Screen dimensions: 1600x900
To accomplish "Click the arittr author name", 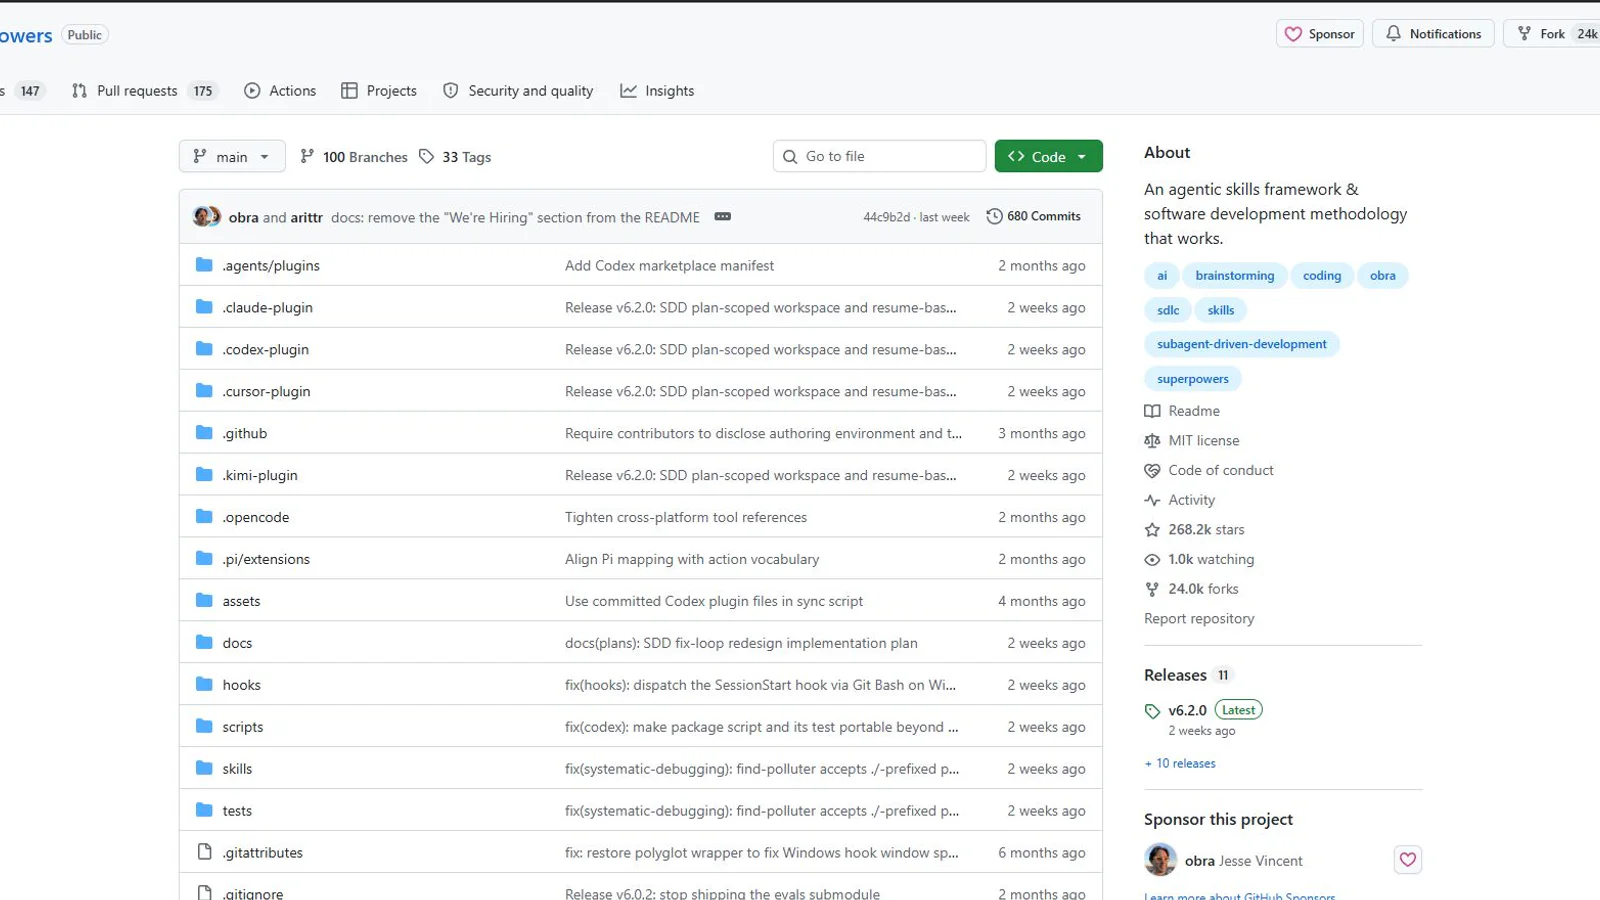I will pos(306,217).
